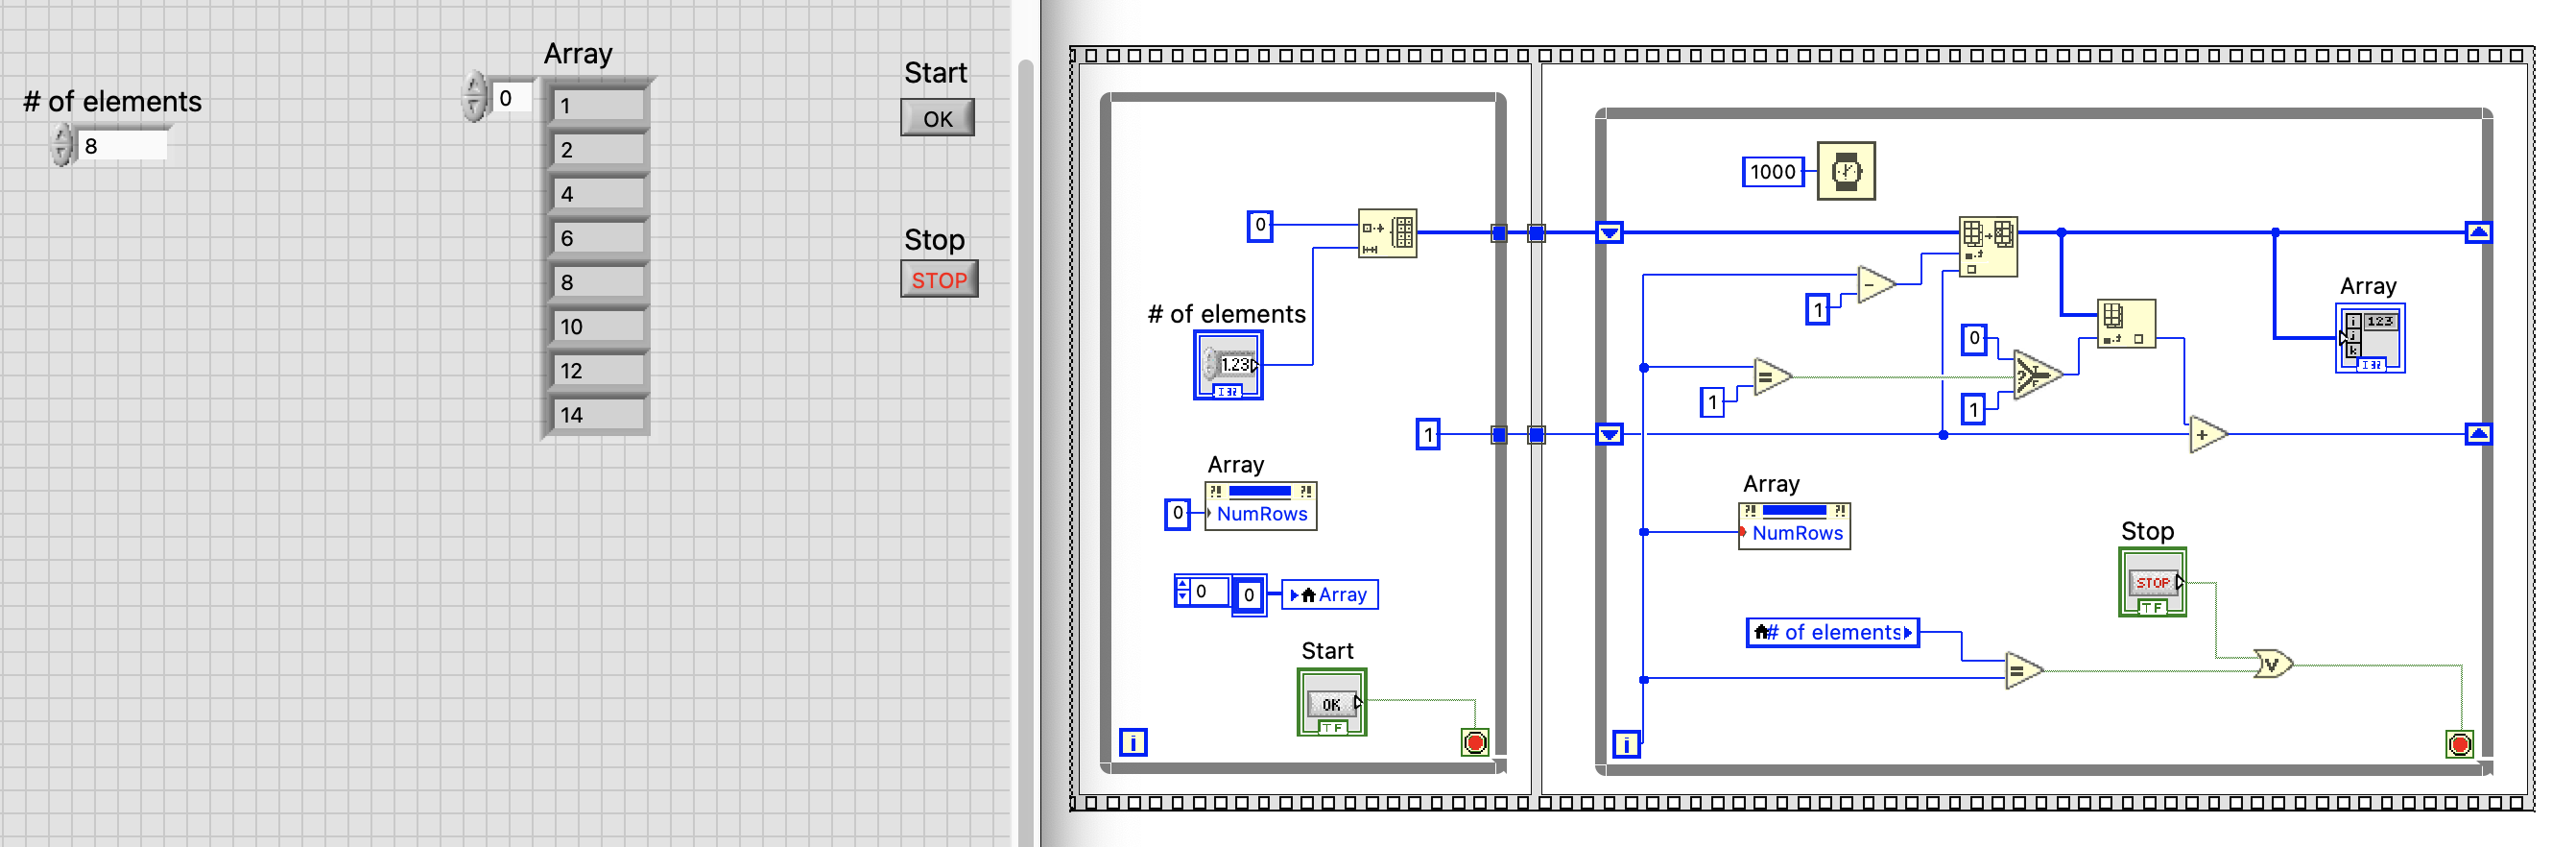Image resolution: width=2576 pixels, height=847 pixels.
Task: Click the upper left shift register of second loop
Action: (1609, 233)
